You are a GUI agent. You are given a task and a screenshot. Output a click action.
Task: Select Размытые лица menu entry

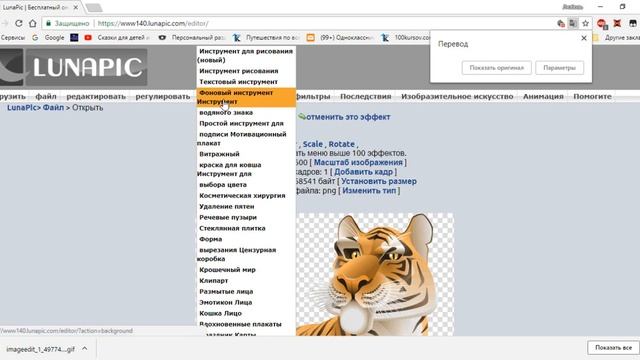click(x=226, y=292)
